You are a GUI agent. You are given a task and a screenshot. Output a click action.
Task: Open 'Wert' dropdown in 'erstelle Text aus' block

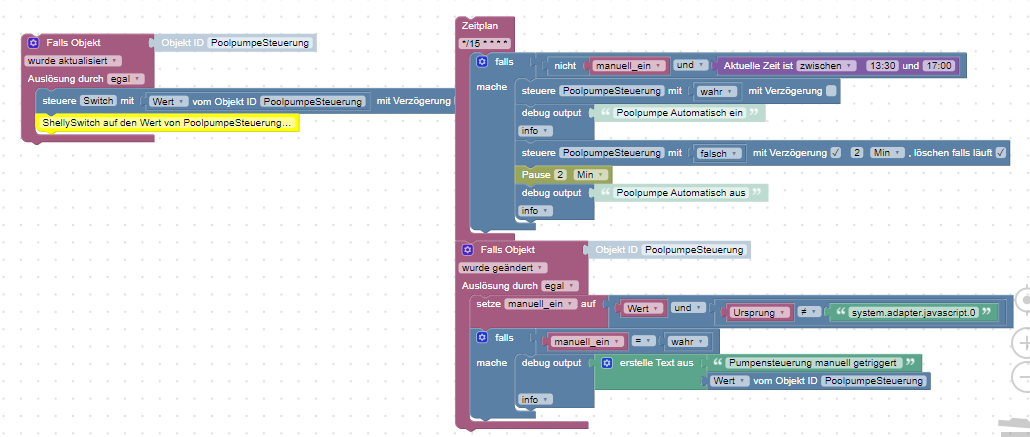pyautogui.click(x=730, y=380)
